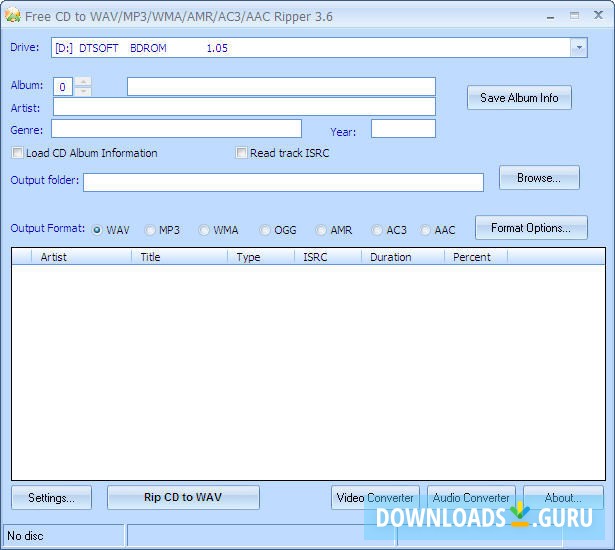This screenshot has height=550, width=615.
Task: Open the Video Converter
Action: click(375, 498)
